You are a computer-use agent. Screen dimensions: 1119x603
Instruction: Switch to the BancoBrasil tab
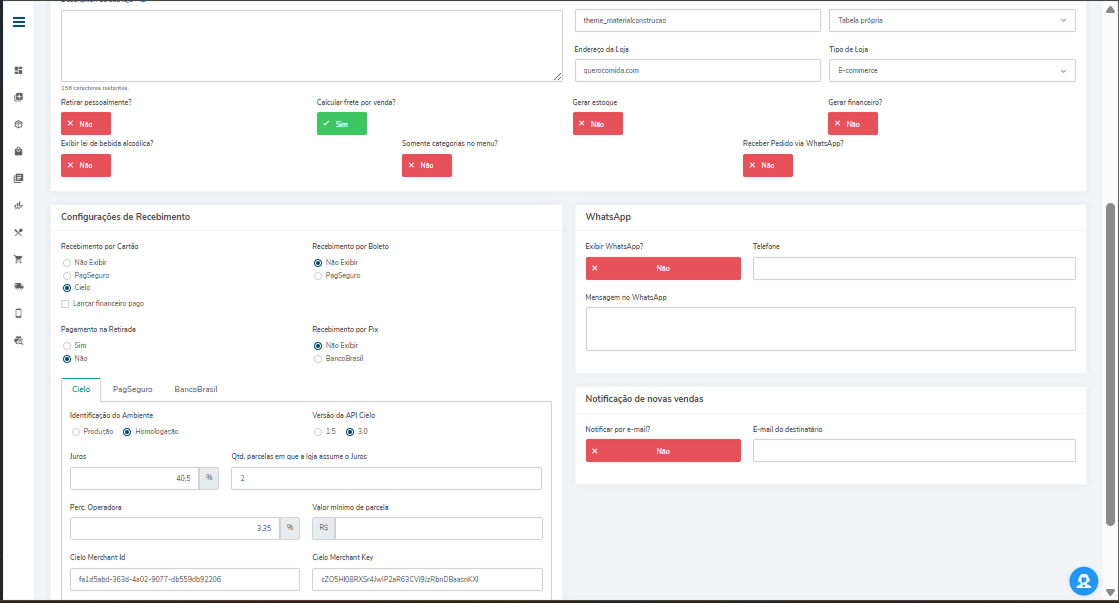click(x=195, y=390)
